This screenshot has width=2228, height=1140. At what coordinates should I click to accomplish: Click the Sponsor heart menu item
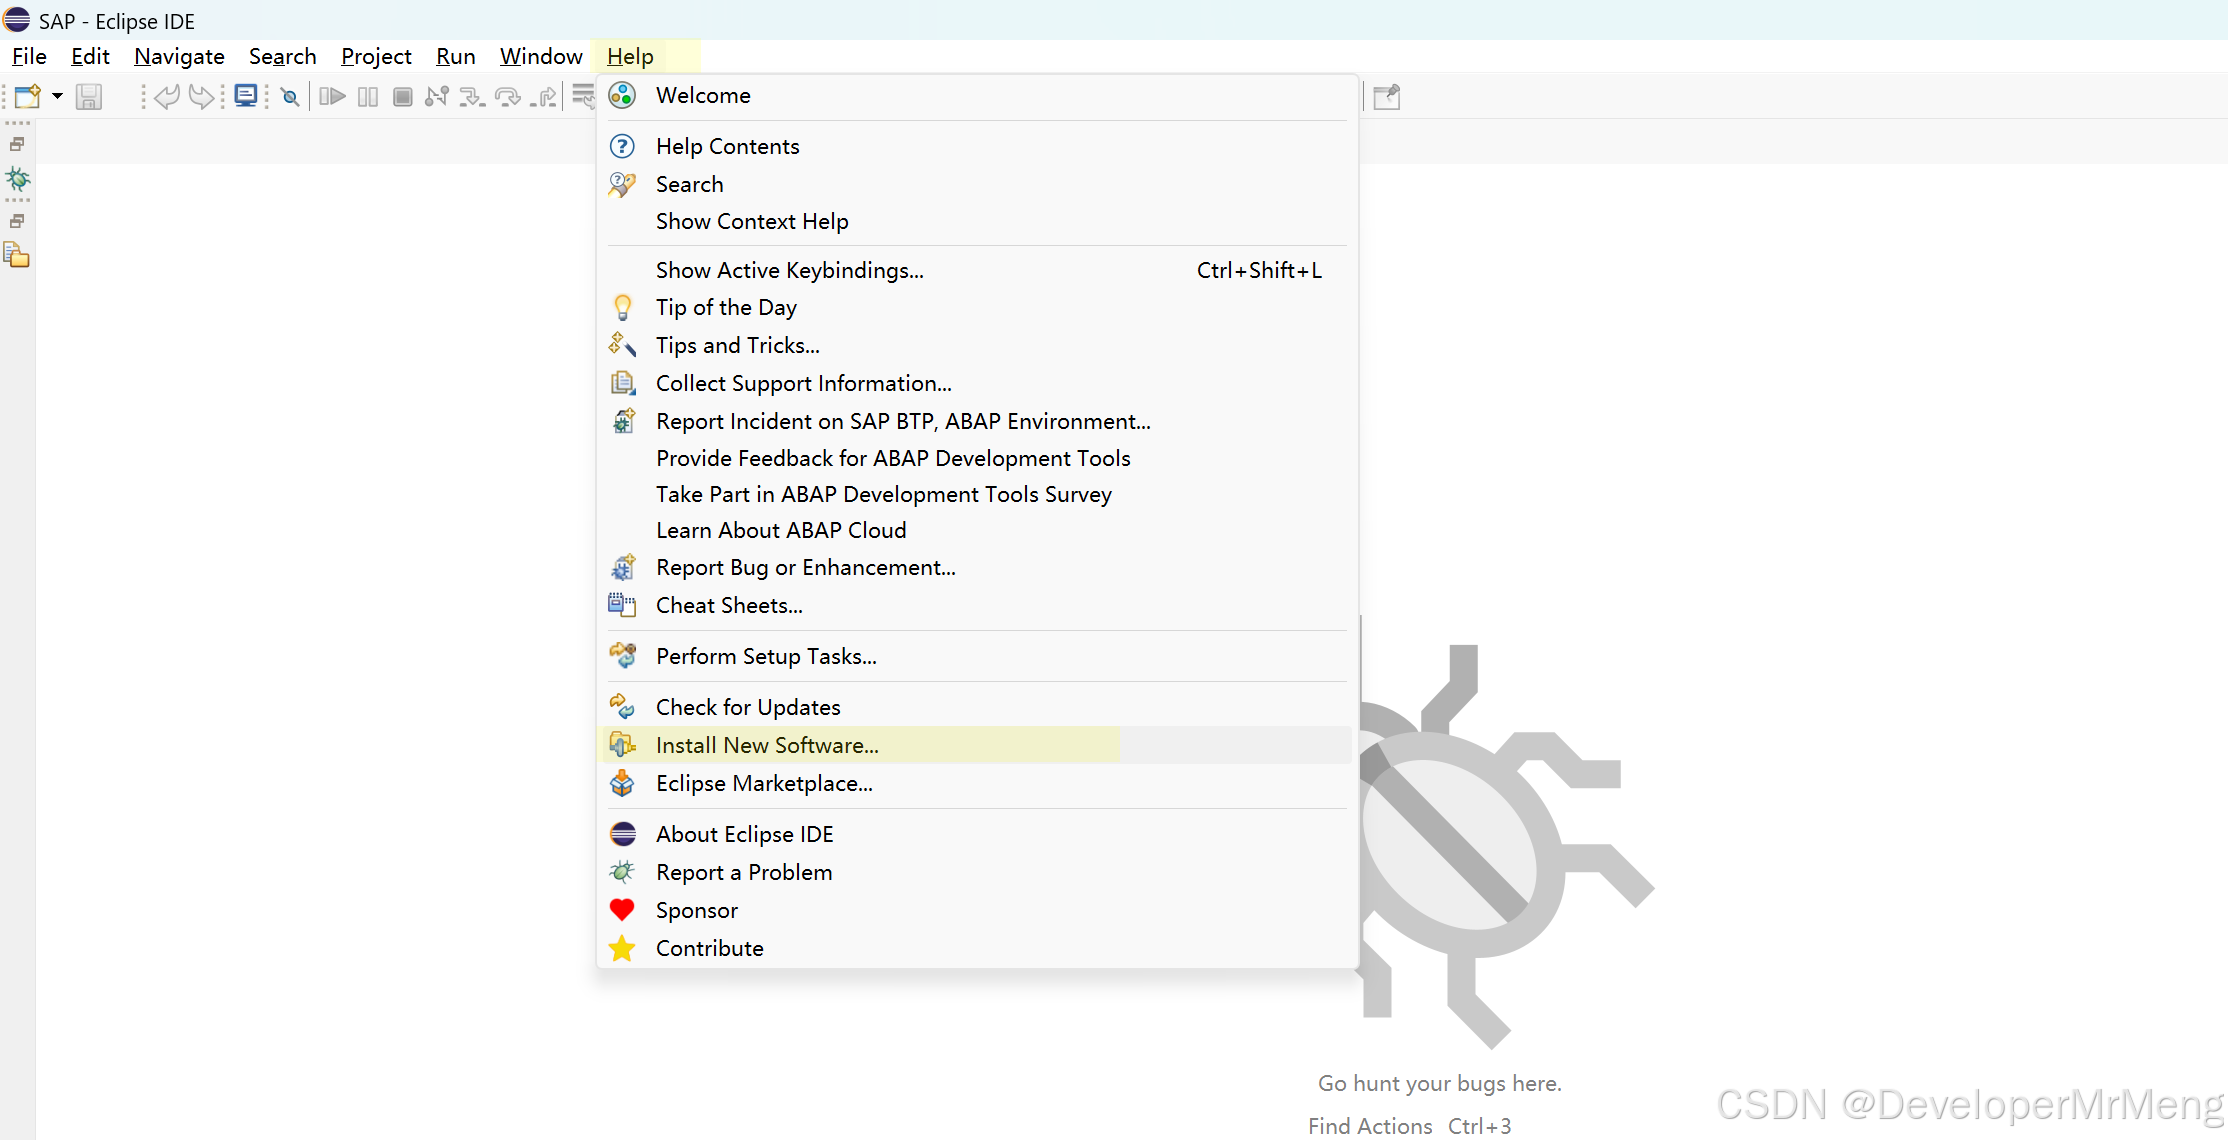click(696, 910)
